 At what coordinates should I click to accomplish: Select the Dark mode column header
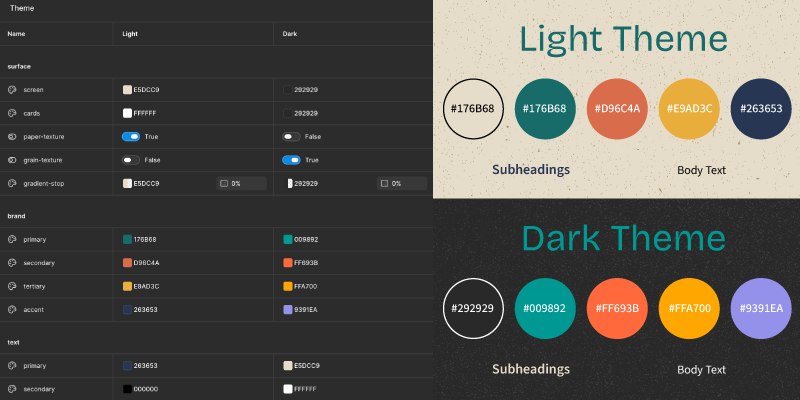290,34
